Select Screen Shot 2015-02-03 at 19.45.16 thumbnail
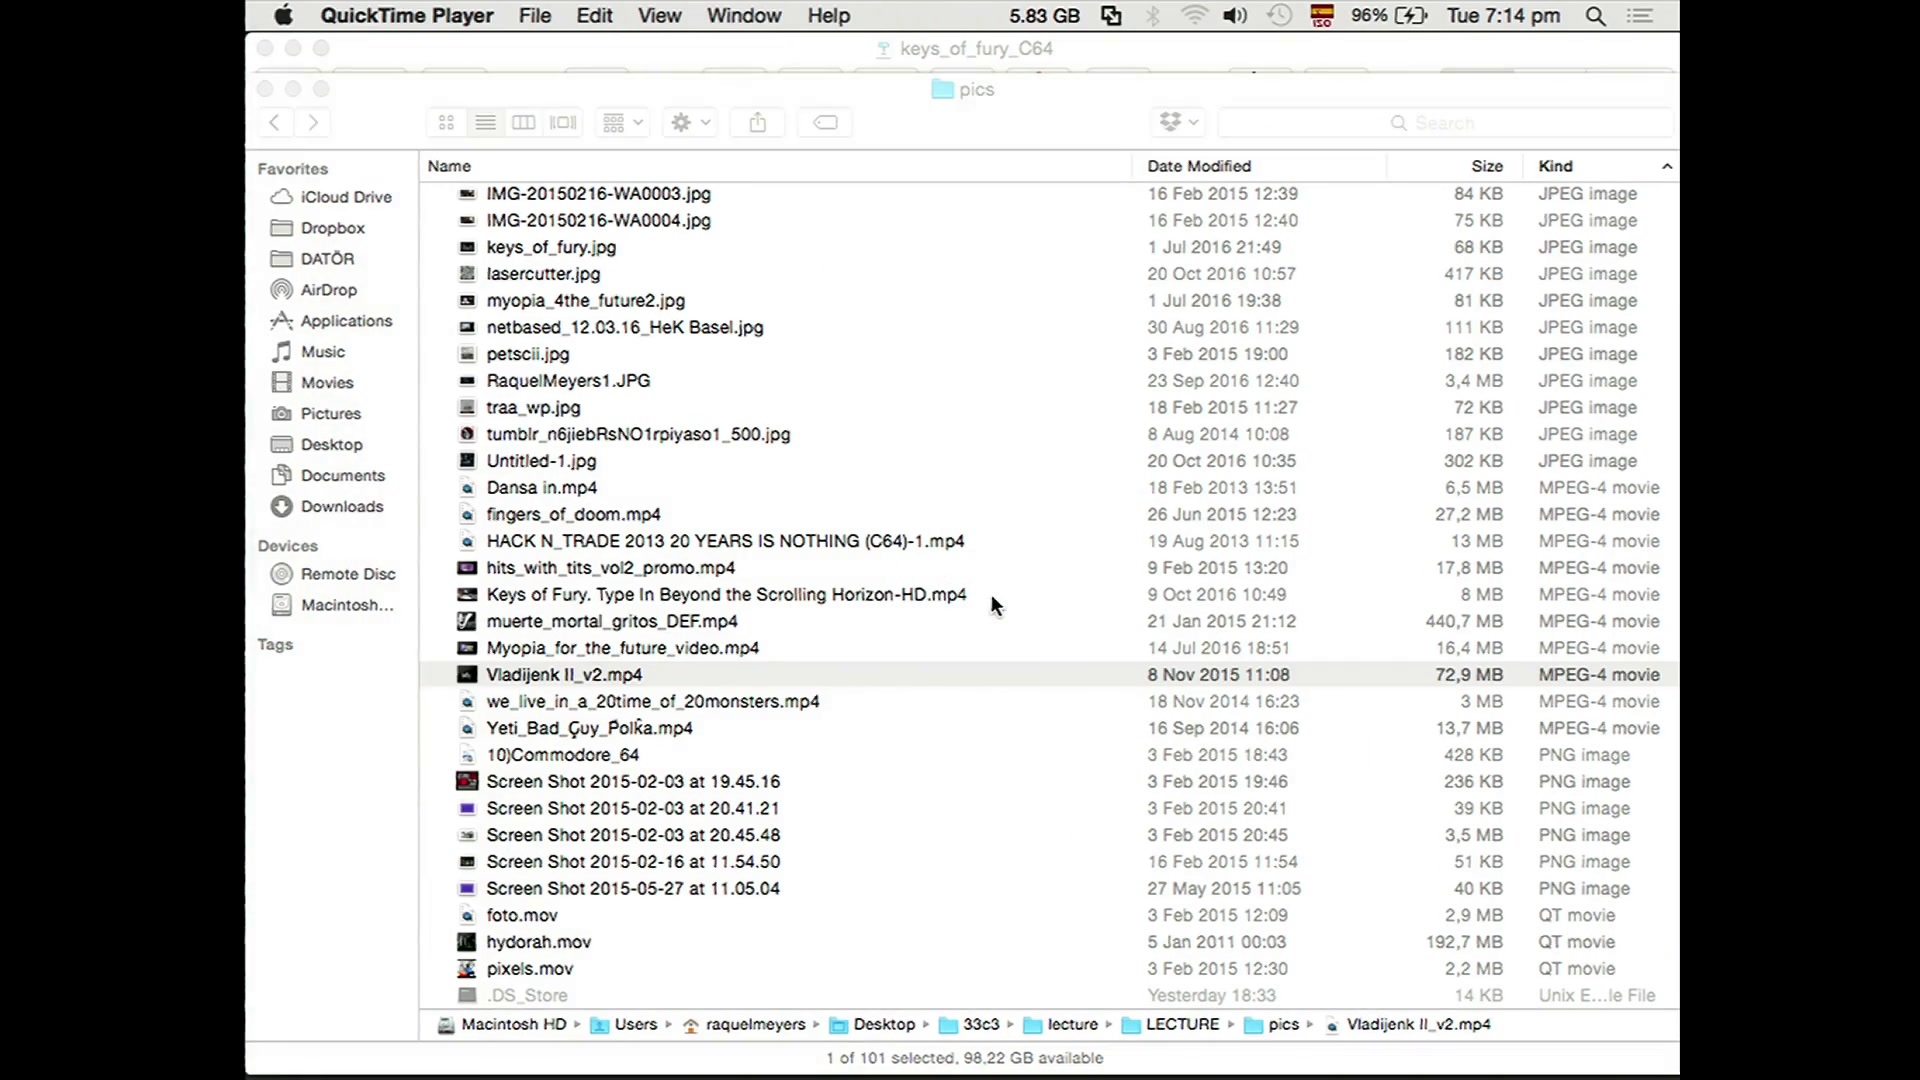This screenshot has width=1920, height=1080. 467,781
